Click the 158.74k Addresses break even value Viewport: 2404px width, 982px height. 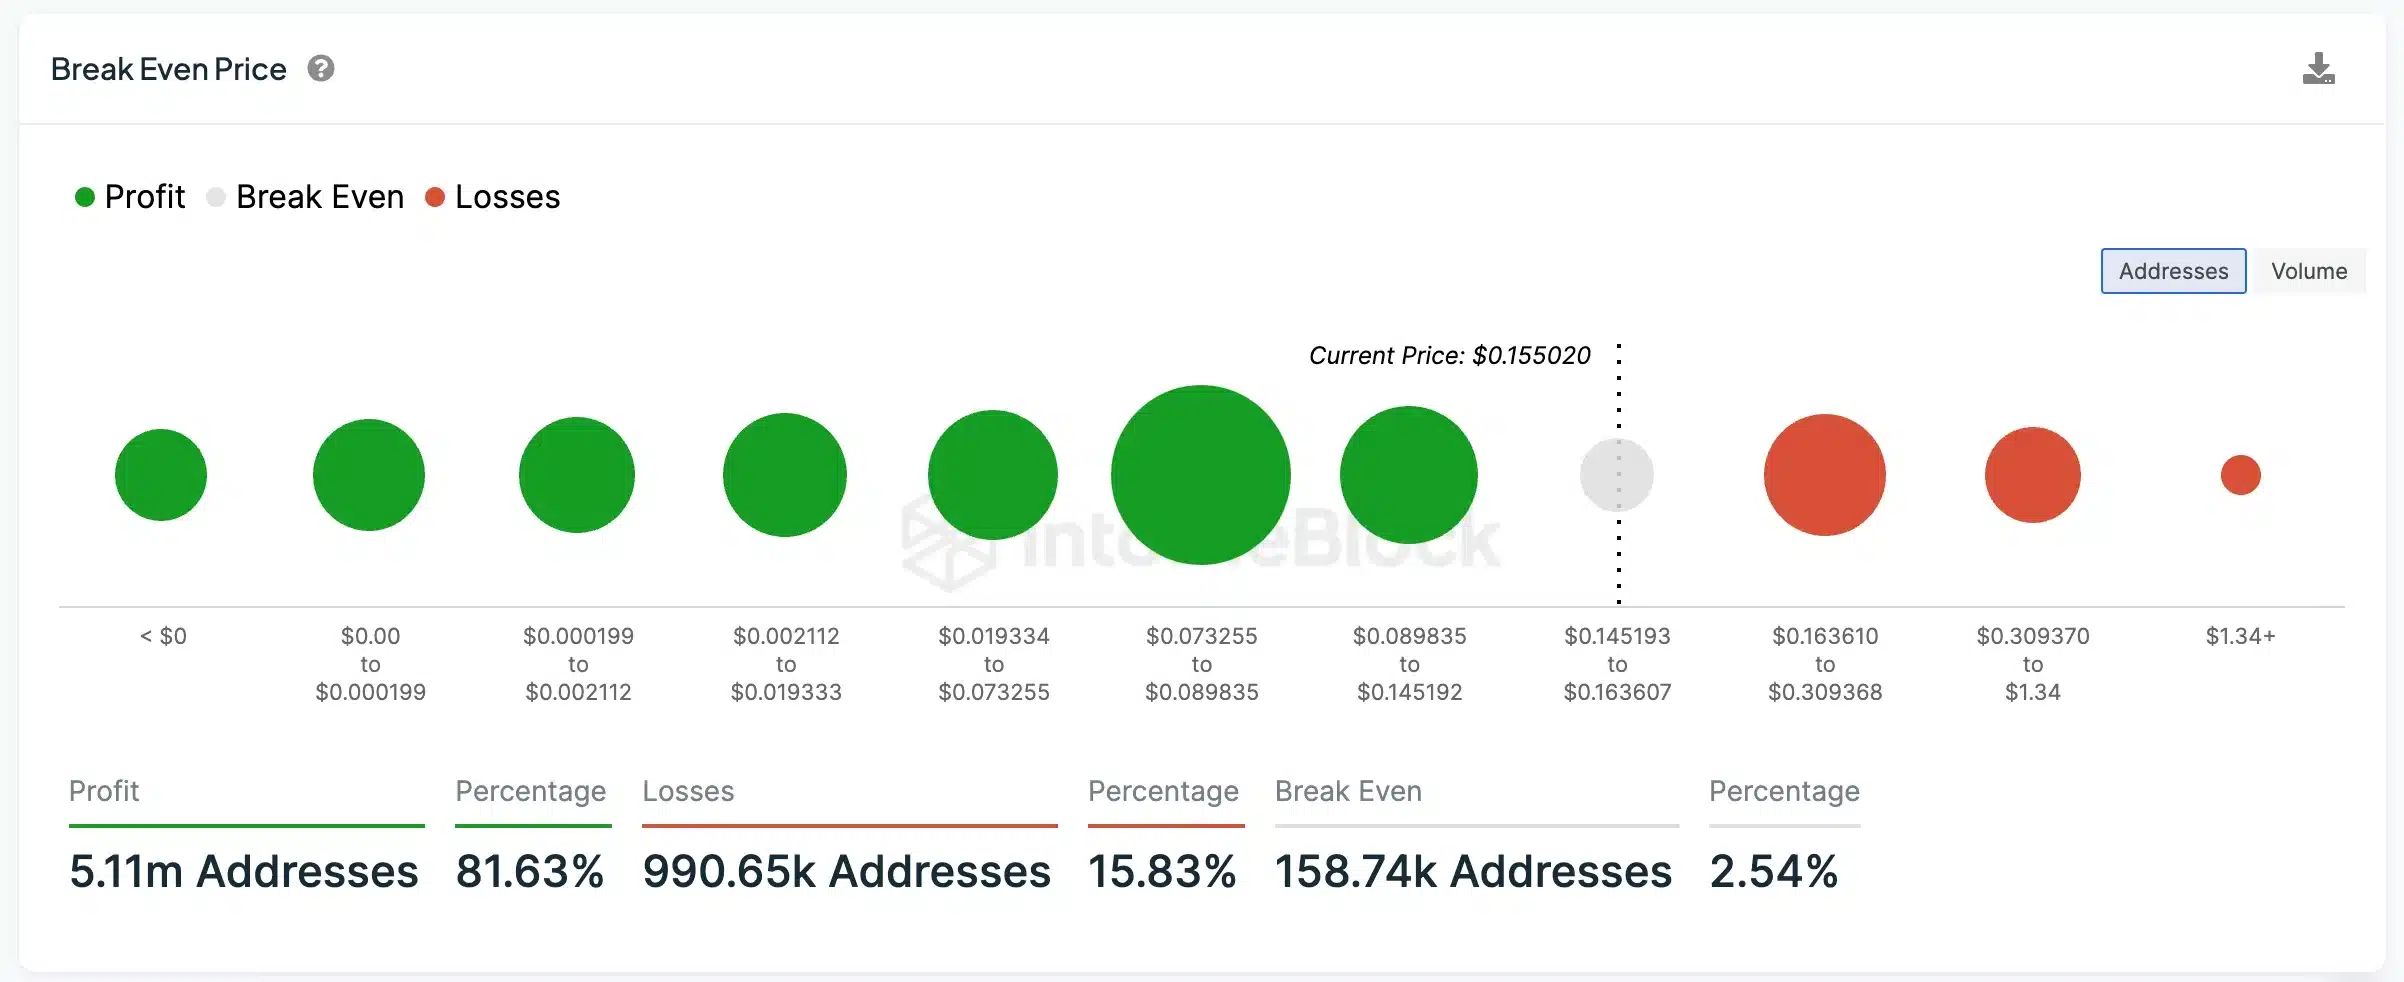point(1473,871)
